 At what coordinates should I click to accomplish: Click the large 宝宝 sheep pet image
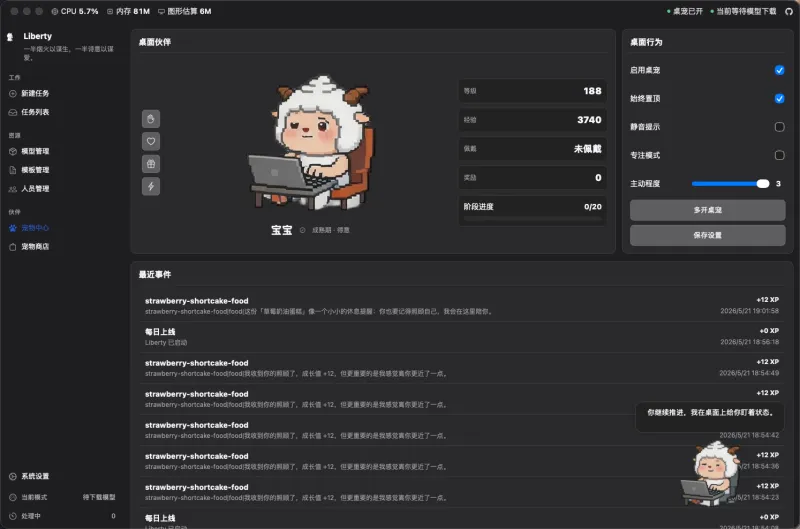click(311, 143)
